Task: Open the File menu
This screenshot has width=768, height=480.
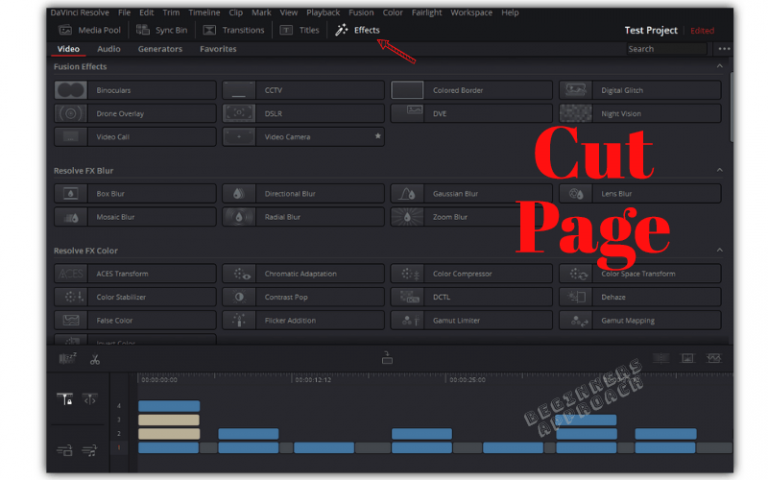Action: (x=124, y=13)
